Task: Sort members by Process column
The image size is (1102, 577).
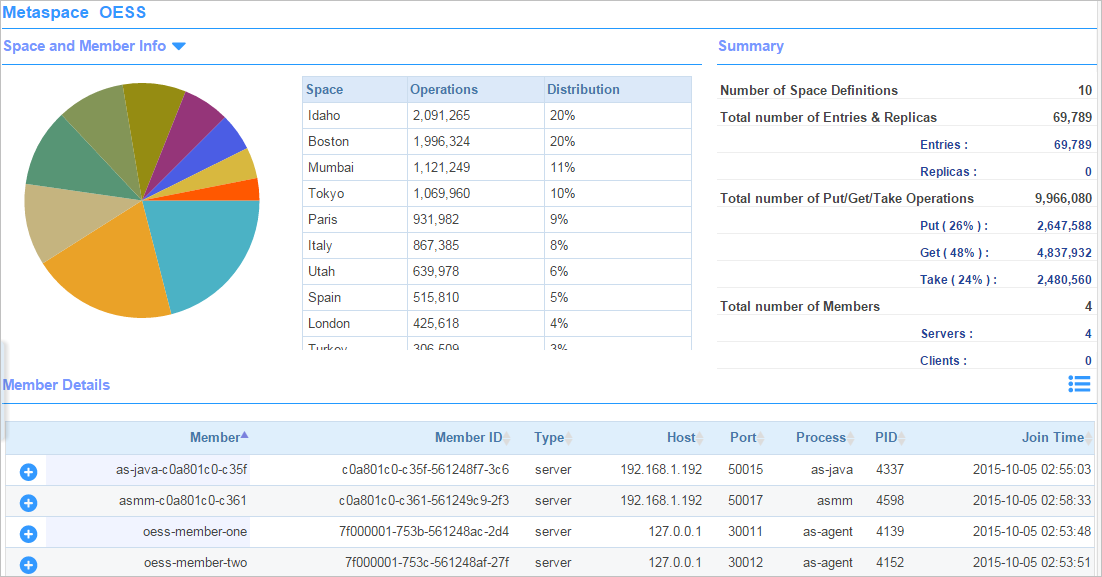Action: pyautogui.click(x=822, y=437)
